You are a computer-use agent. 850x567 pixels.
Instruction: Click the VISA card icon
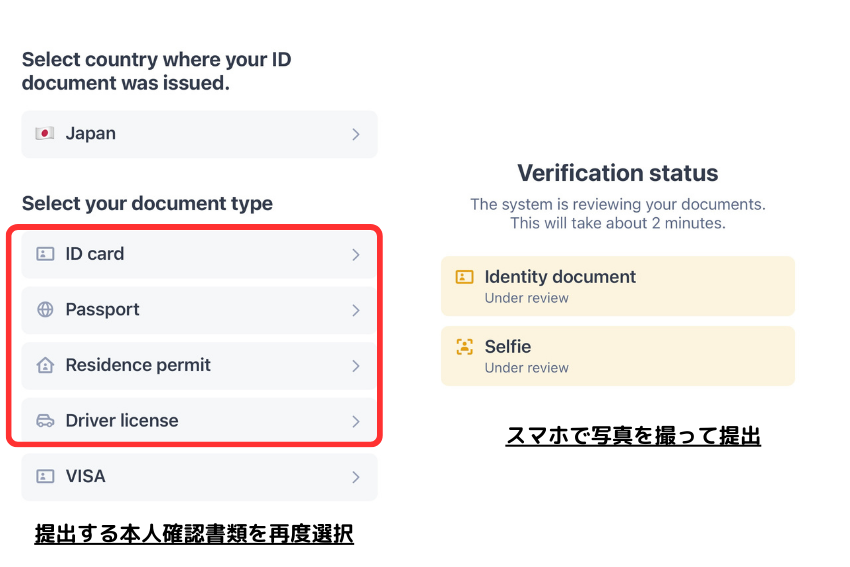pos(44,476)
